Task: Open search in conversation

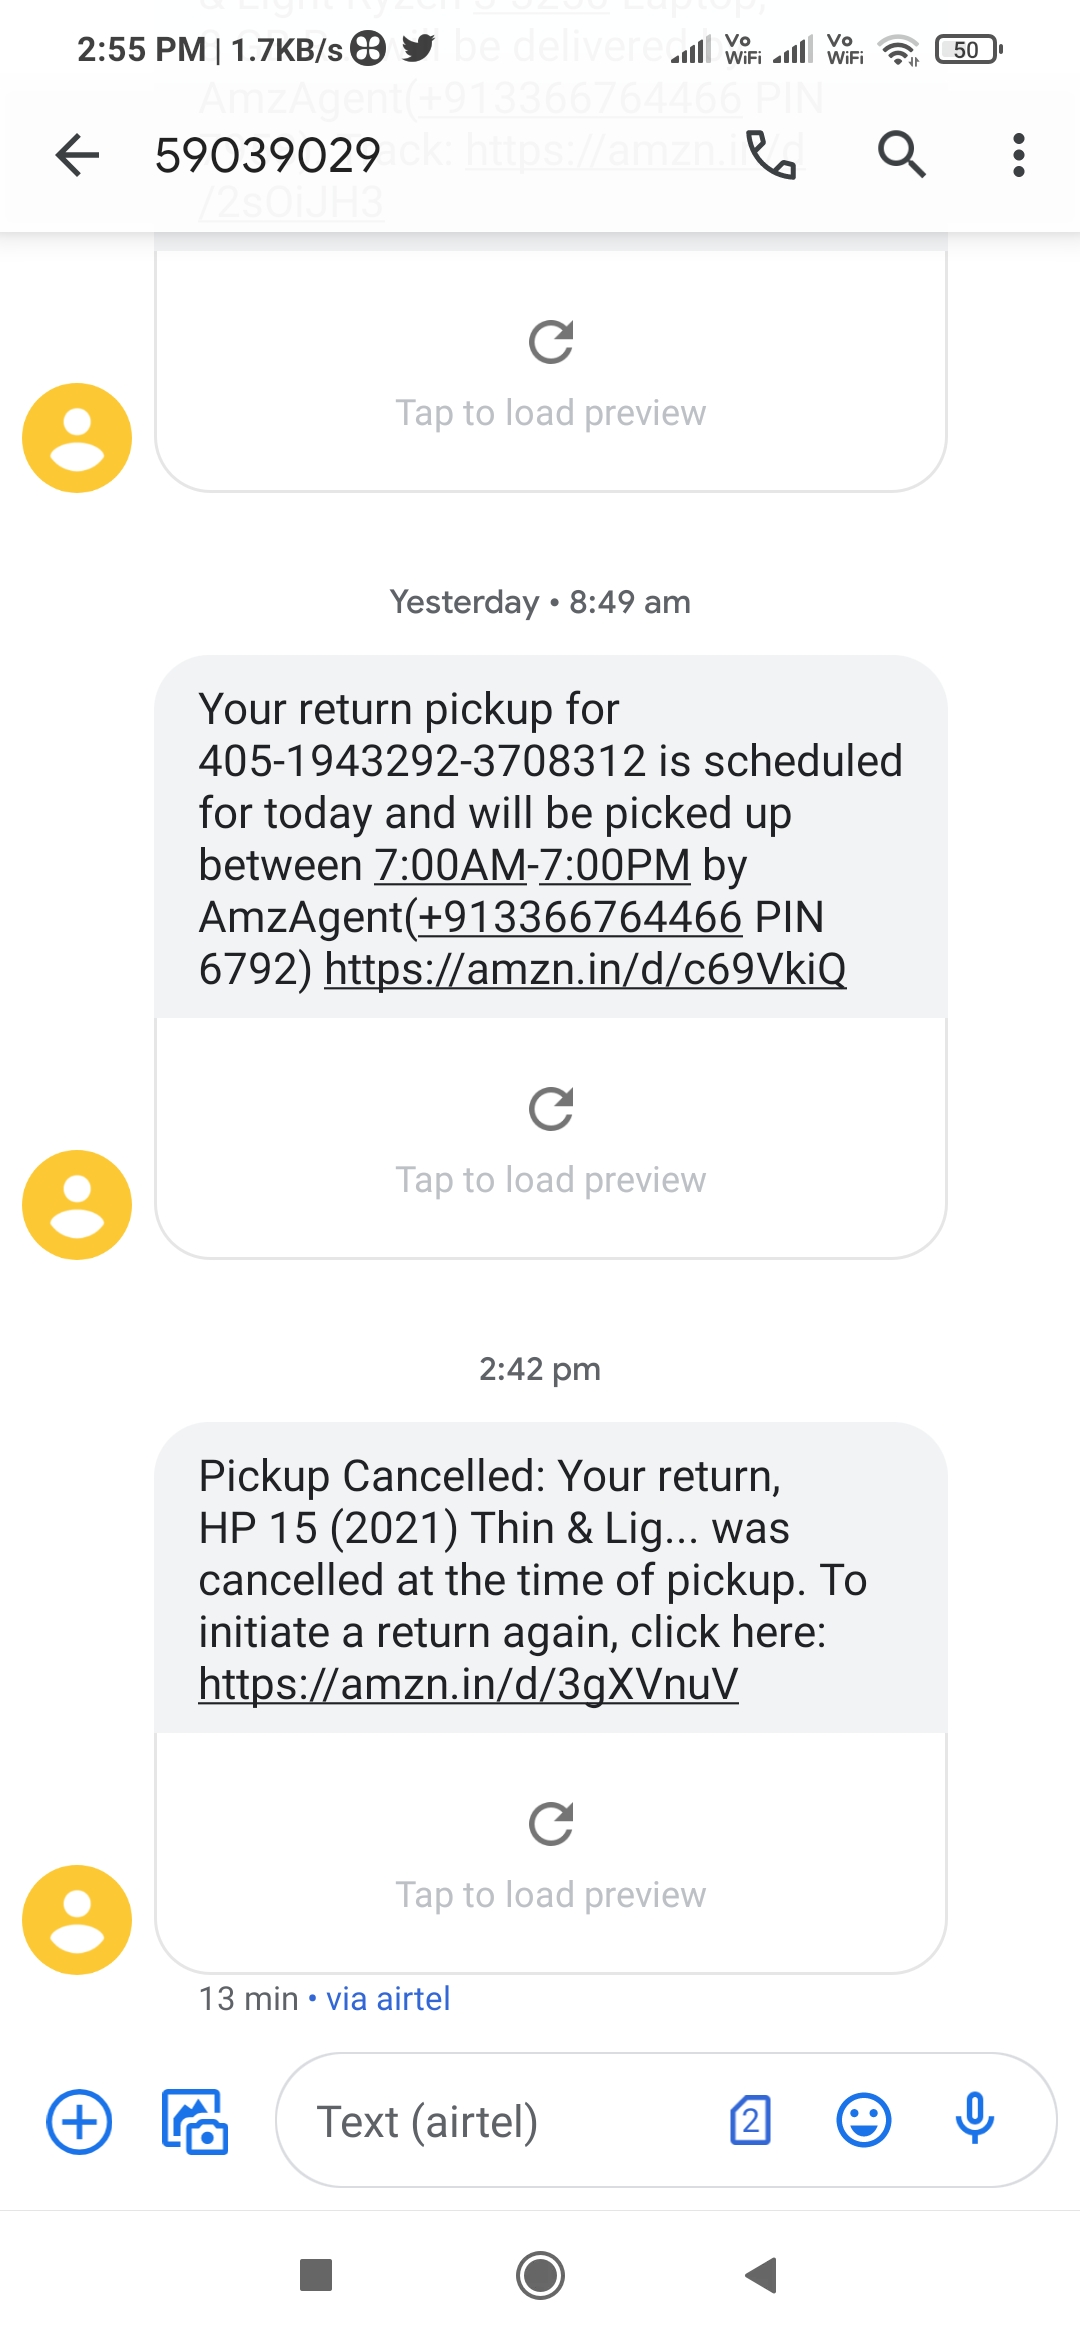Action: click(901, 155)
